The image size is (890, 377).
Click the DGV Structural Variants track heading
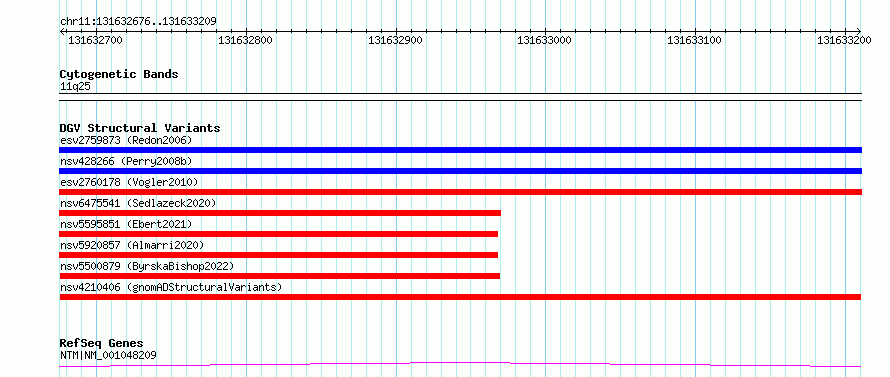point(140,128)
